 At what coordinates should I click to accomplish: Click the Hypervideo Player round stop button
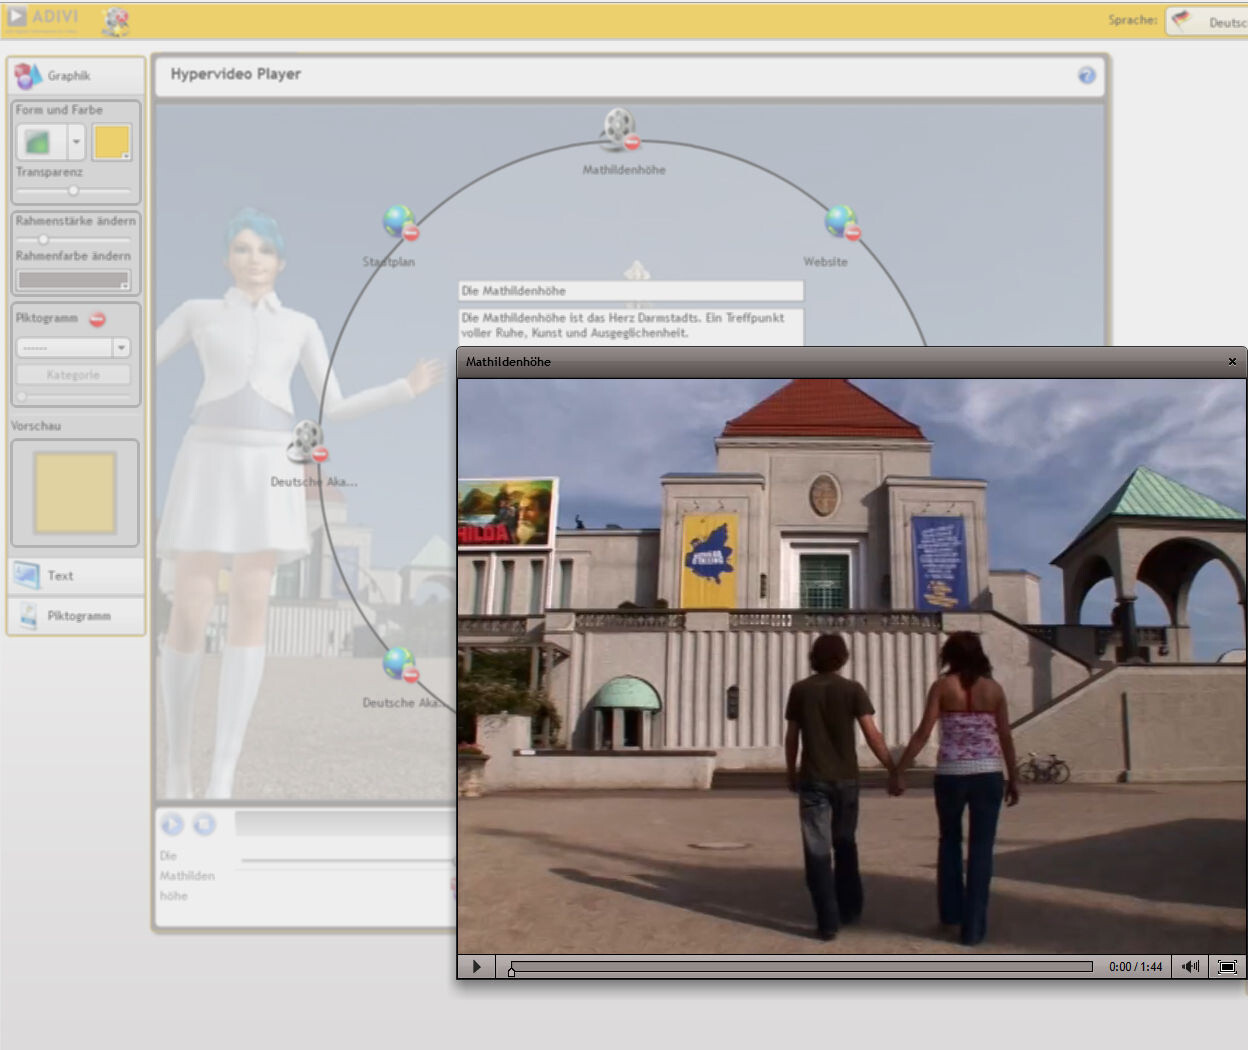click(204, 824)
